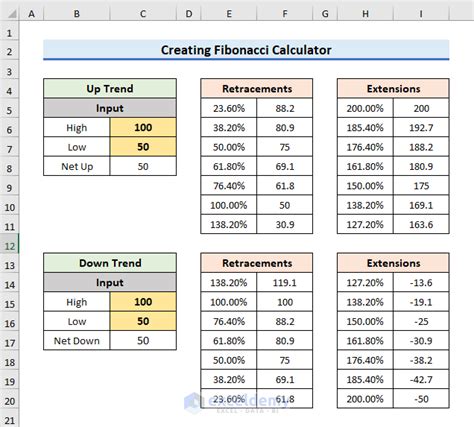Screen dimensions: 474x427
Task: Select the 161.80% cell in row 8
Action: [x=365, y=166]
